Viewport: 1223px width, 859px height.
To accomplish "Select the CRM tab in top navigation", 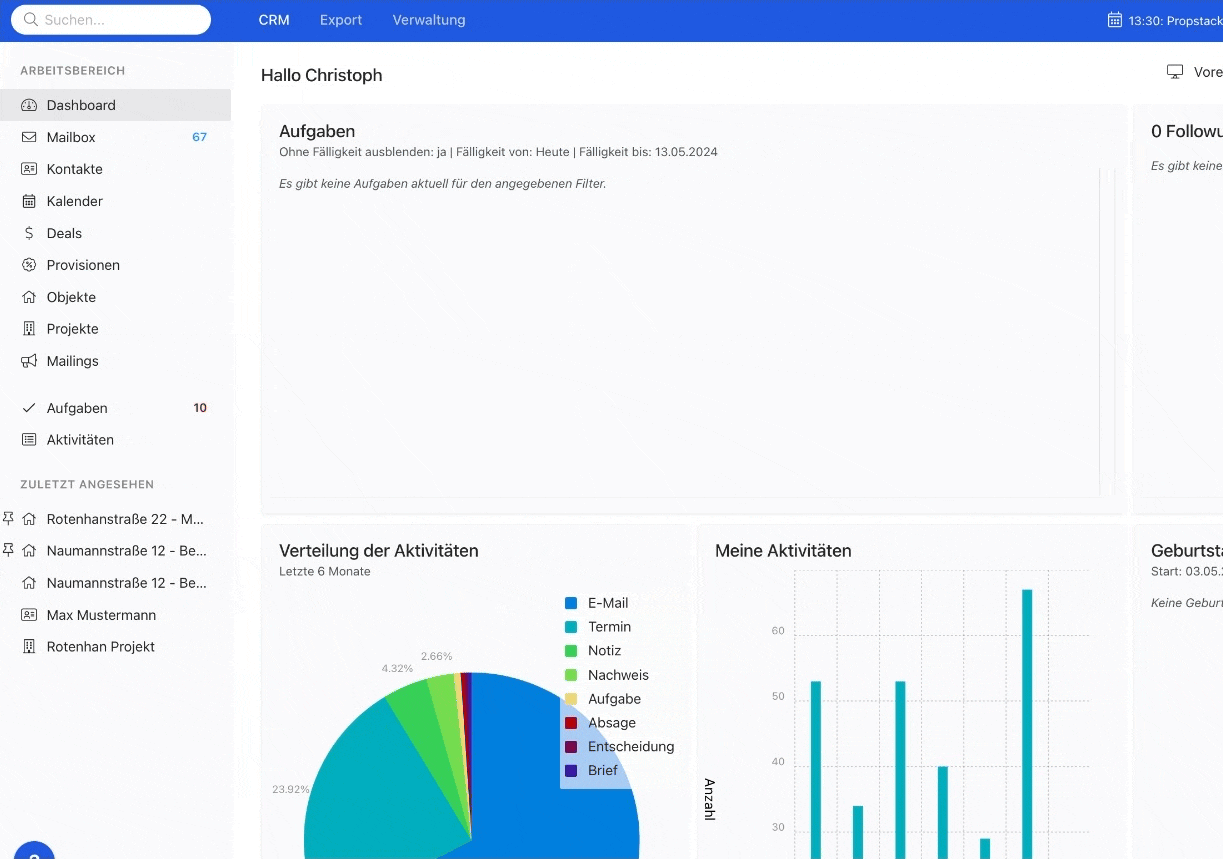I will click(274, 20).
